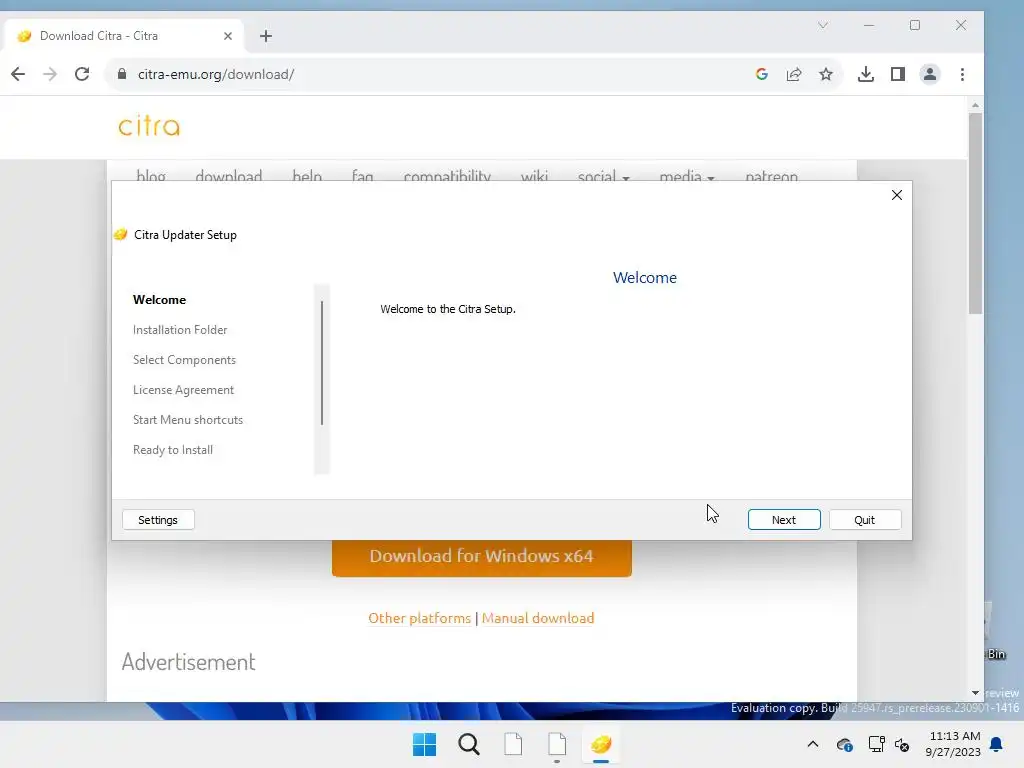Click the cloud sync tray icon
This screenshot has width=1024, height=768.
(844, 744)
